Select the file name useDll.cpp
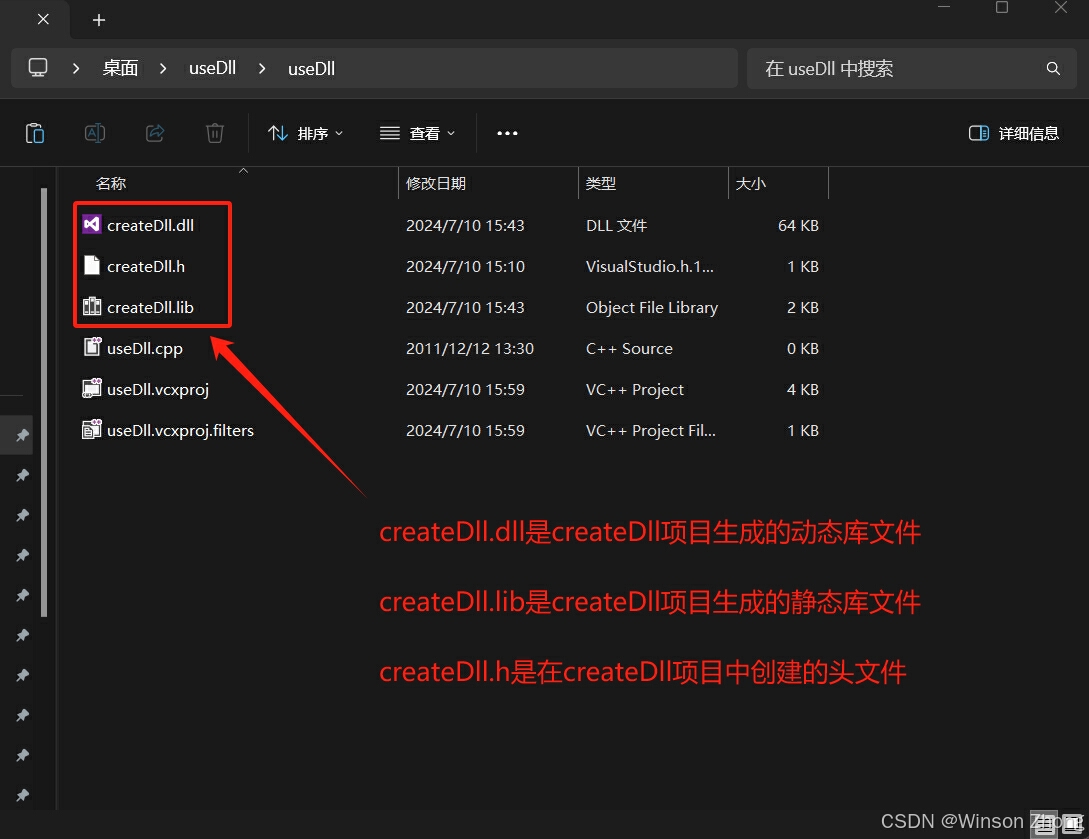Screen dimensions: 1089x839 click(144, 349)
